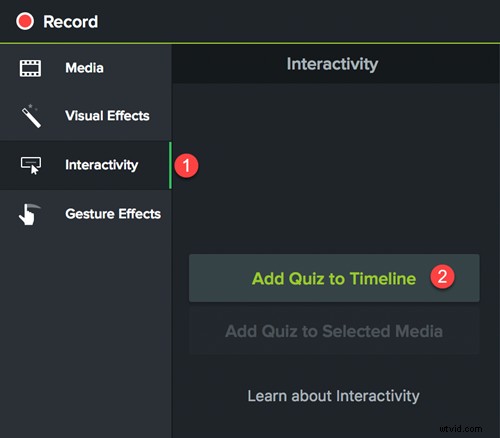Open the Media tab label

84,68
